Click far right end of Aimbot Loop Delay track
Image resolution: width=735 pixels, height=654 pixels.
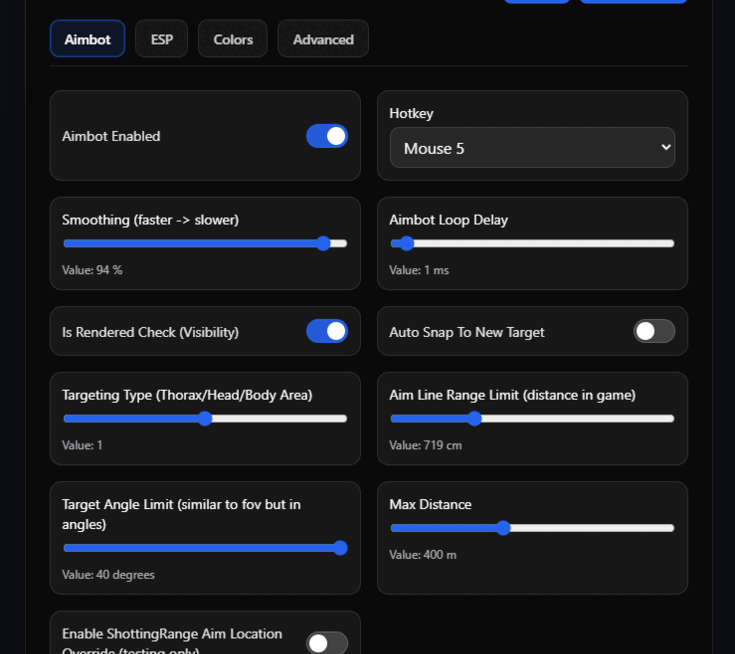click(x=671, y=243)
